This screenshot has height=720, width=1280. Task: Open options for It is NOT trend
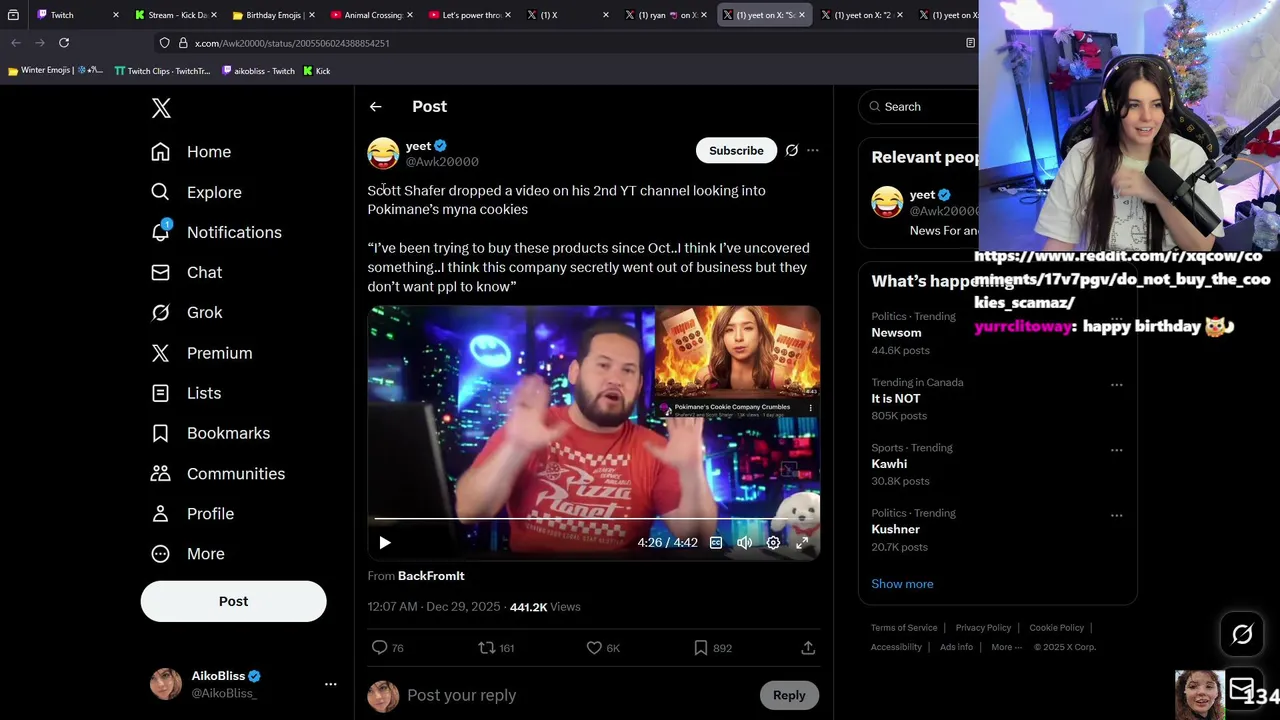pyautogui.click(x=1116, y=384)
